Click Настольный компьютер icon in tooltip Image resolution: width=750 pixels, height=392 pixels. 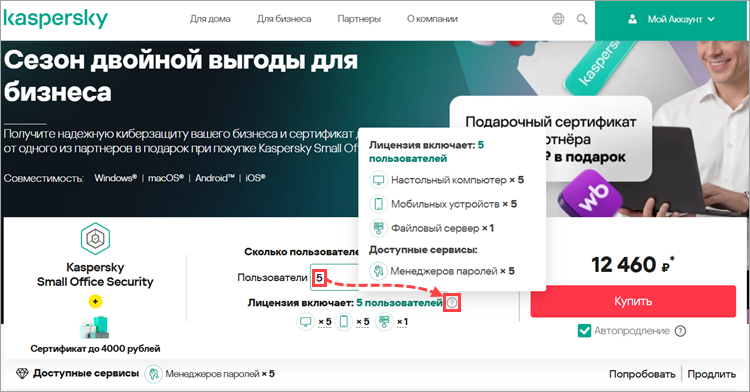click(x=378, y=180)
